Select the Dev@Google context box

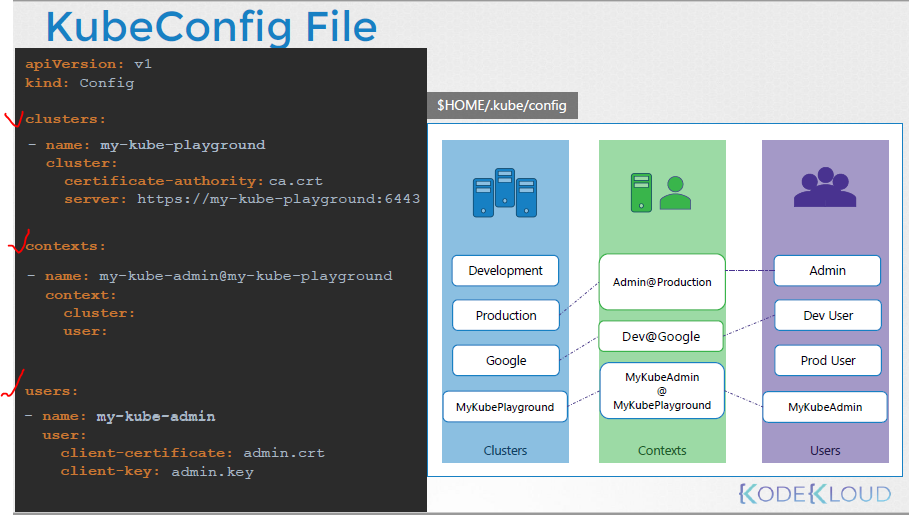point(661,336)
